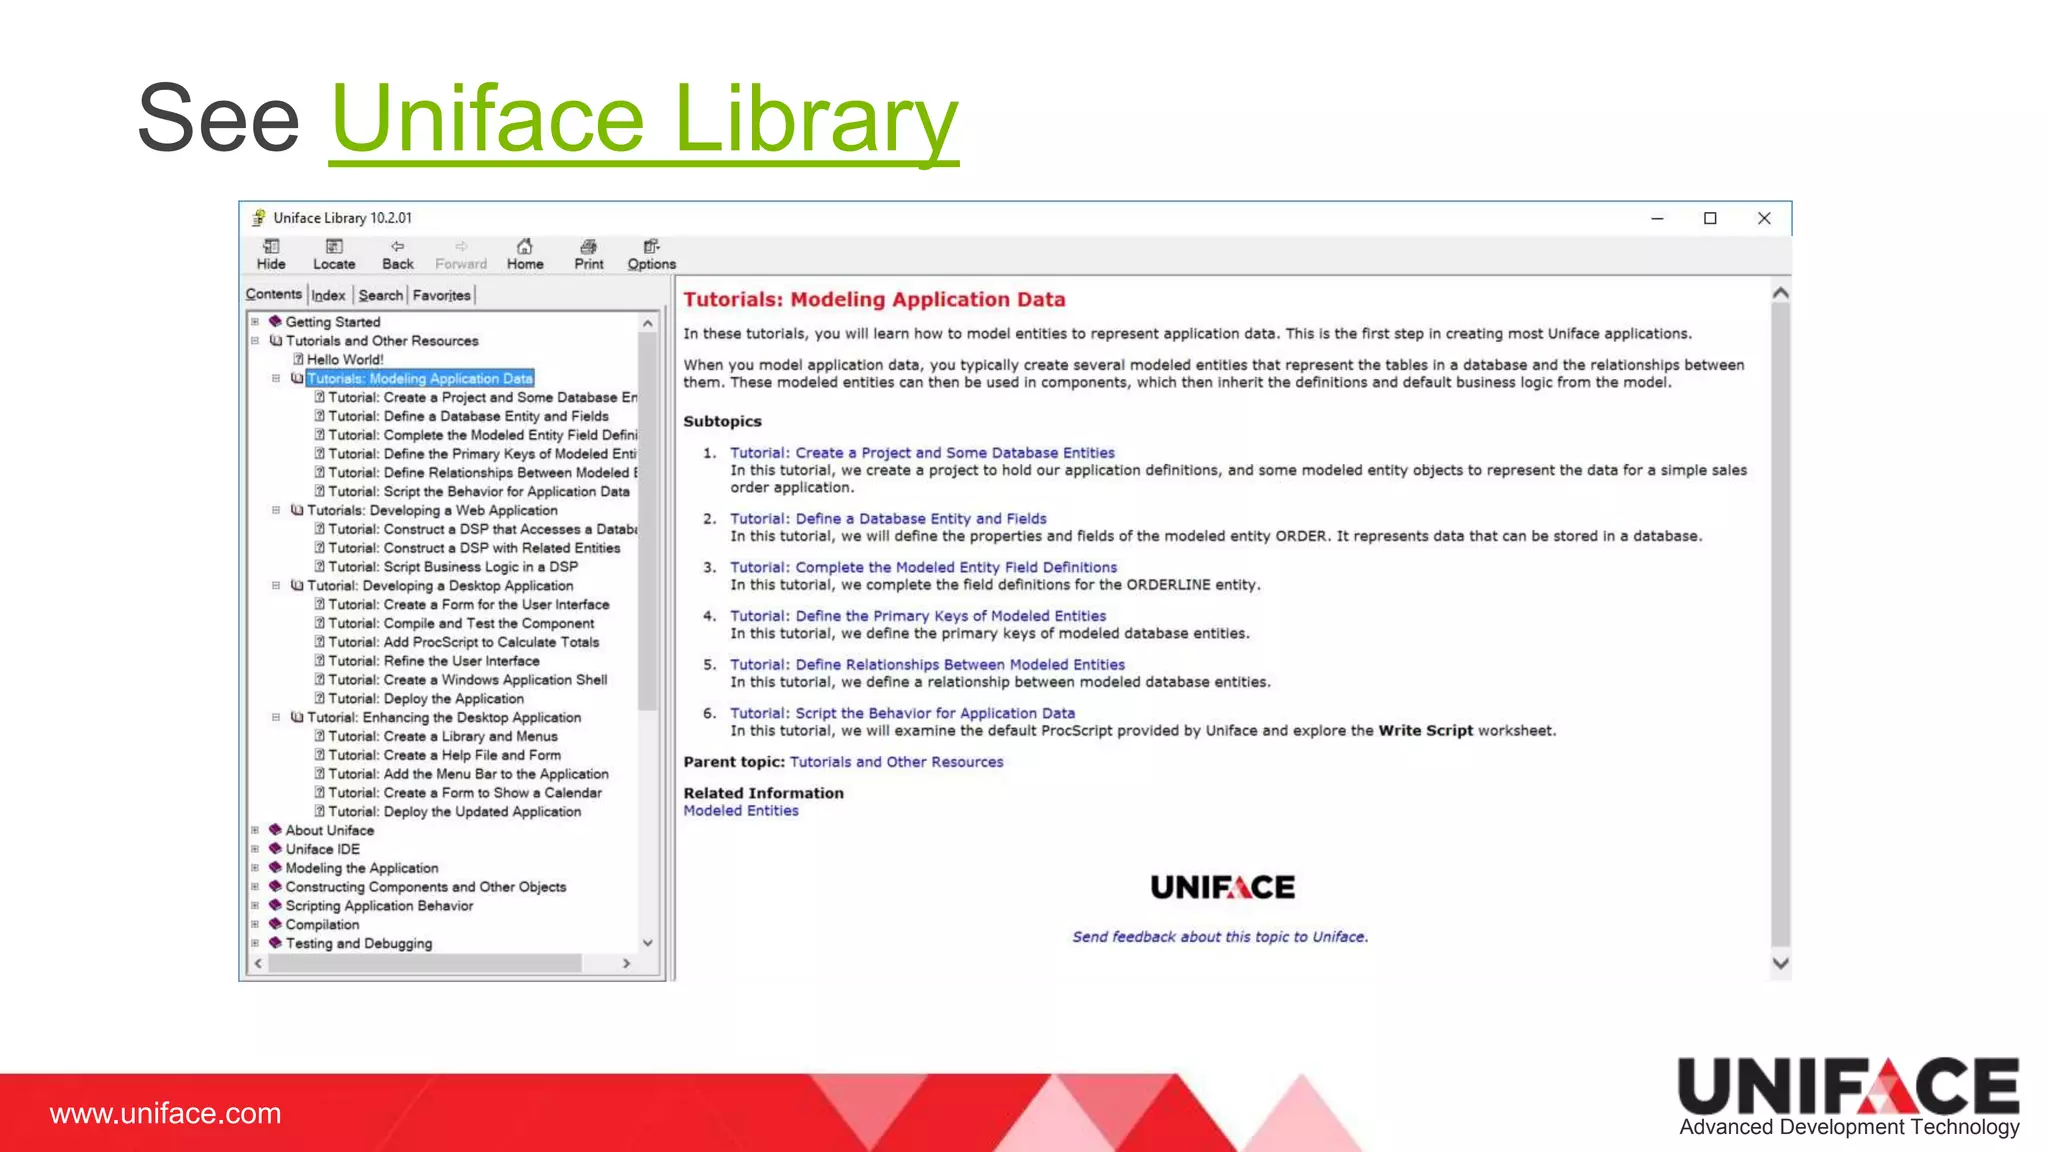Viewport: 2048px width, 1152px height.
Task: Open link Tutorial: Define a Database Entity and Fields
Action: (x=888, y=519)
